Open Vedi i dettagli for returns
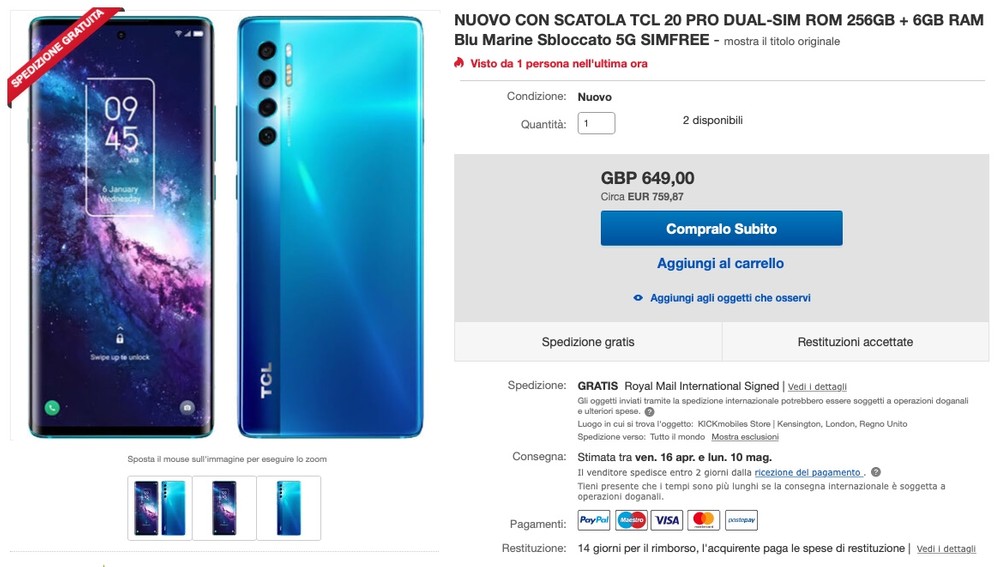This screenshot has width=1000, height=567. (946, 549)
